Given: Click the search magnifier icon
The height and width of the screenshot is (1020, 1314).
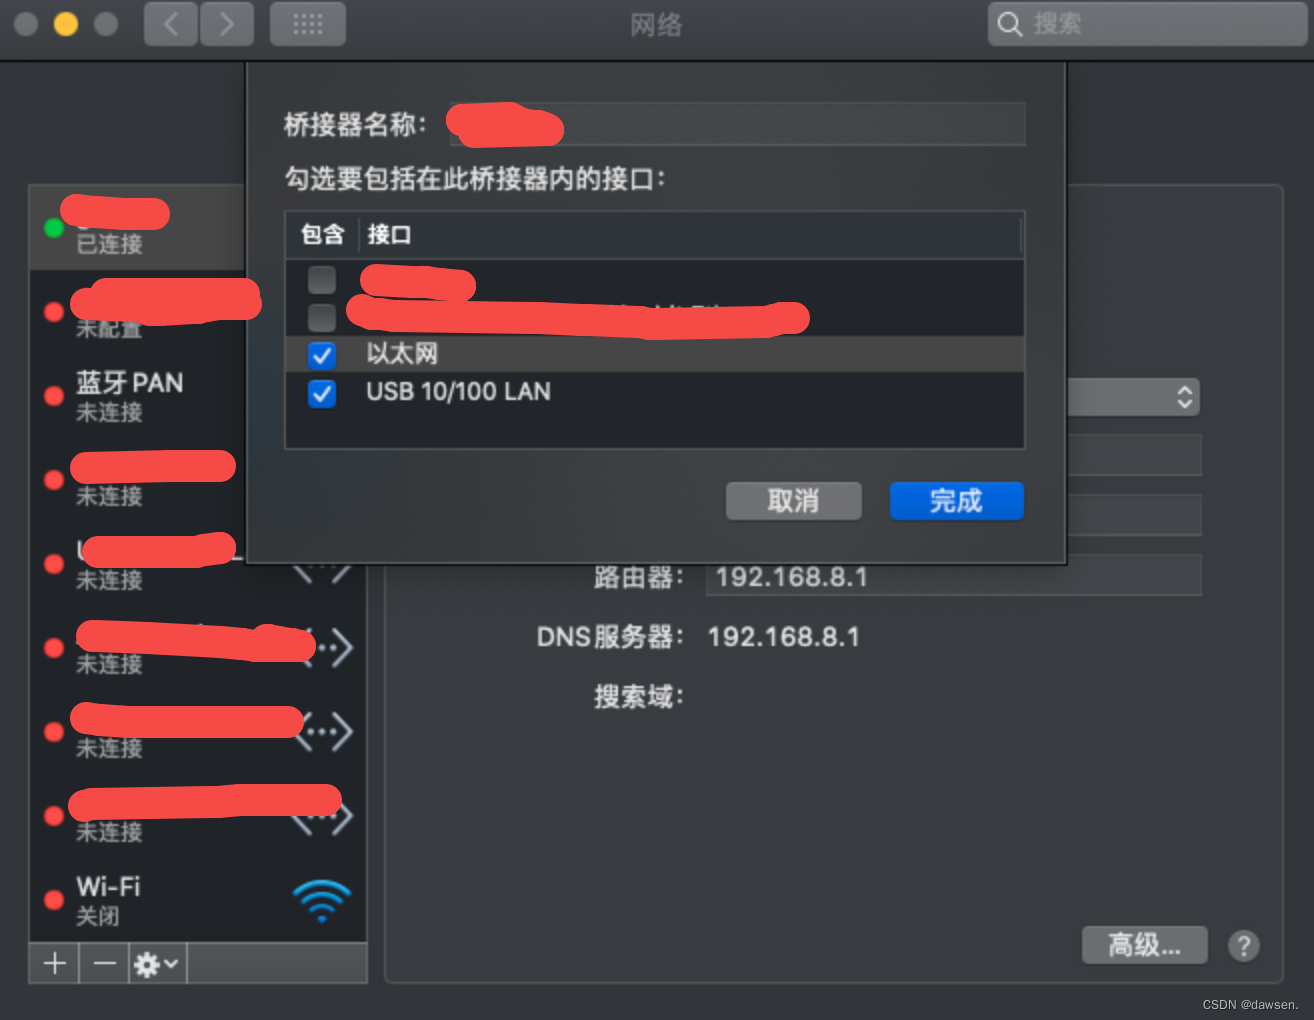Looking at the screenshot, I should tap(1010, 24).
